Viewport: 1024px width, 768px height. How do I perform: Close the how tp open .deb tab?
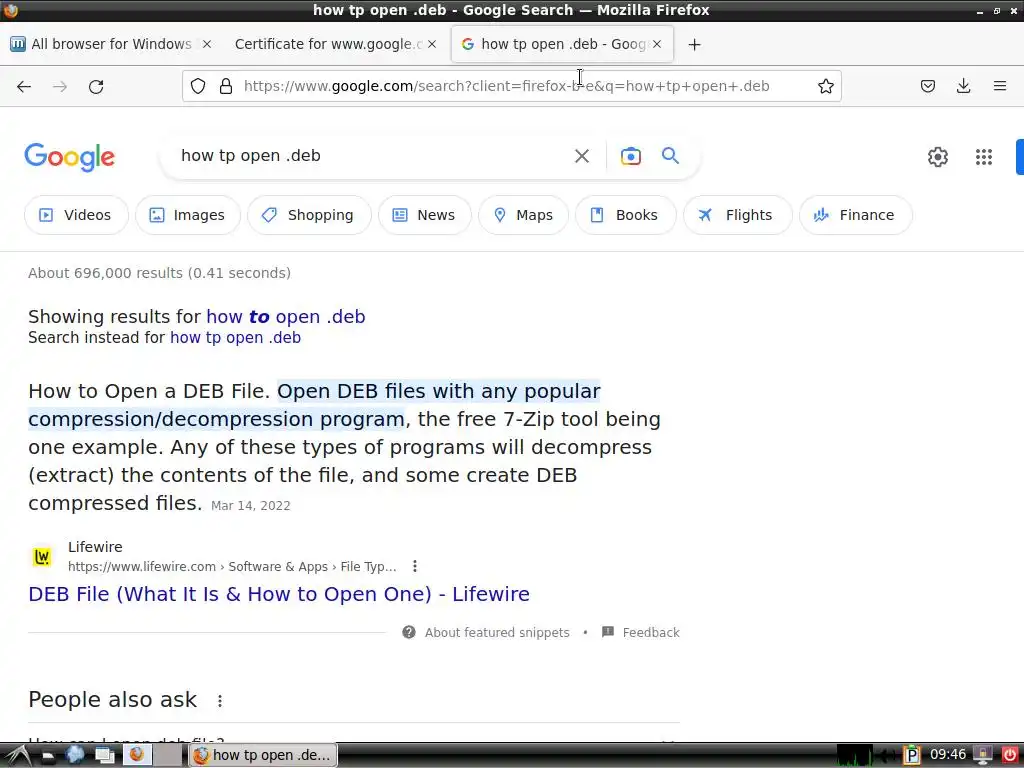tap(657, 44)
